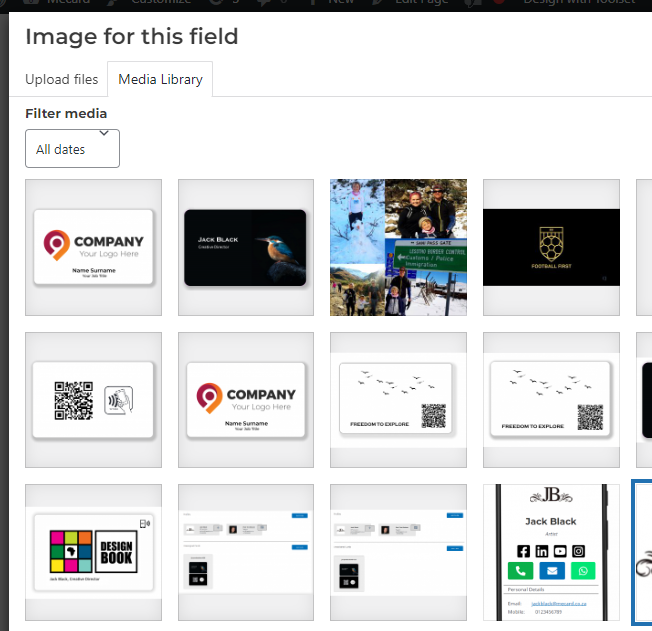The height and width of the screenshot is (631, 652).
Task: Pick the Freedom to Explore card next to Company card
Action: click(x=398, y=400)
